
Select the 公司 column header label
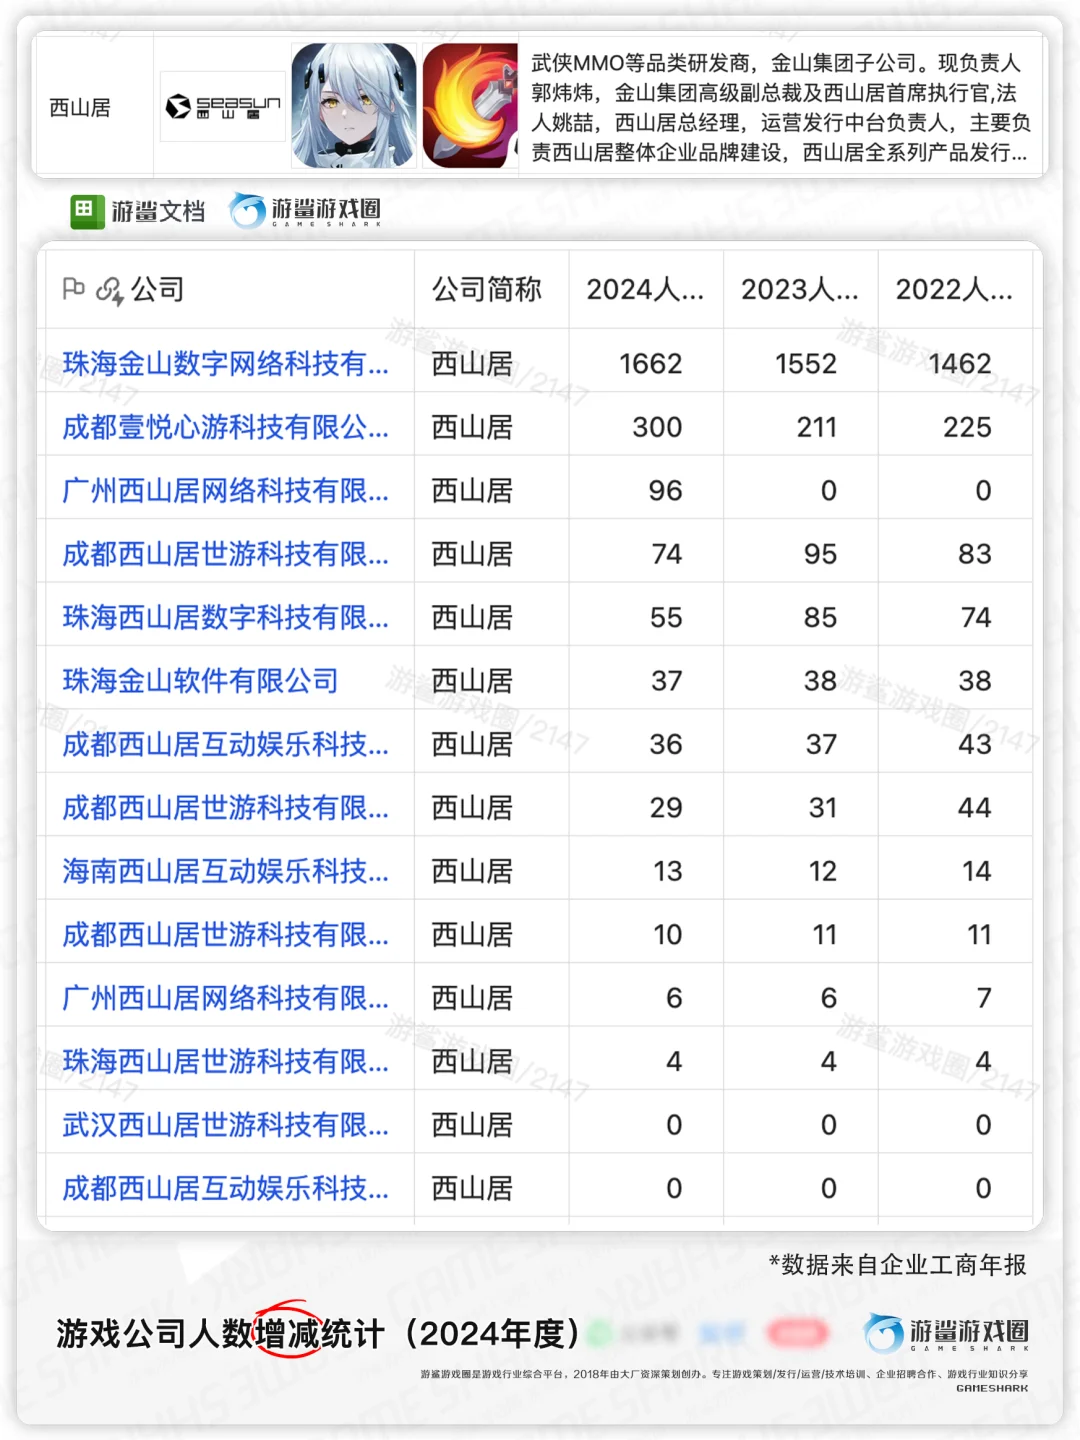click(x=157, y=289)
